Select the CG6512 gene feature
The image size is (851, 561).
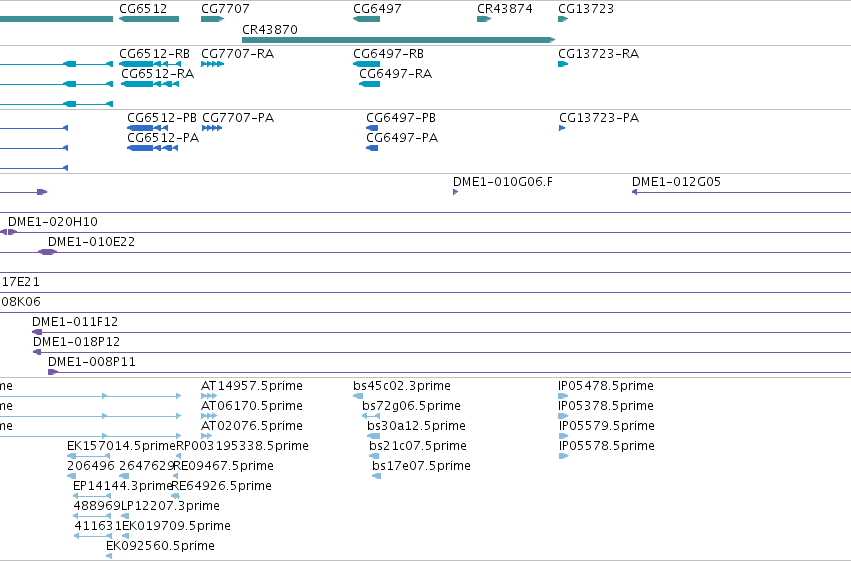click(149, 19)
